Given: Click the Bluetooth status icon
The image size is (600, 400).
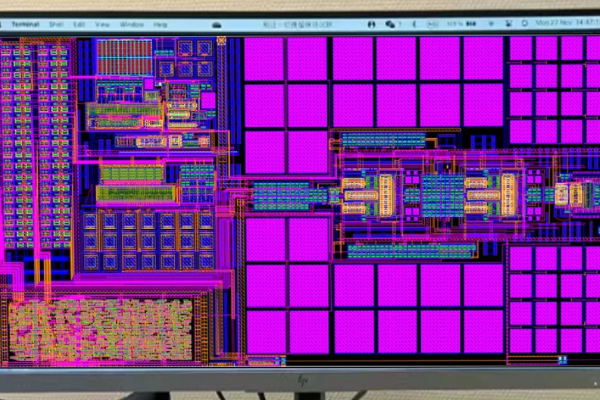Looking at the screenshot, I should pos(414,24).
